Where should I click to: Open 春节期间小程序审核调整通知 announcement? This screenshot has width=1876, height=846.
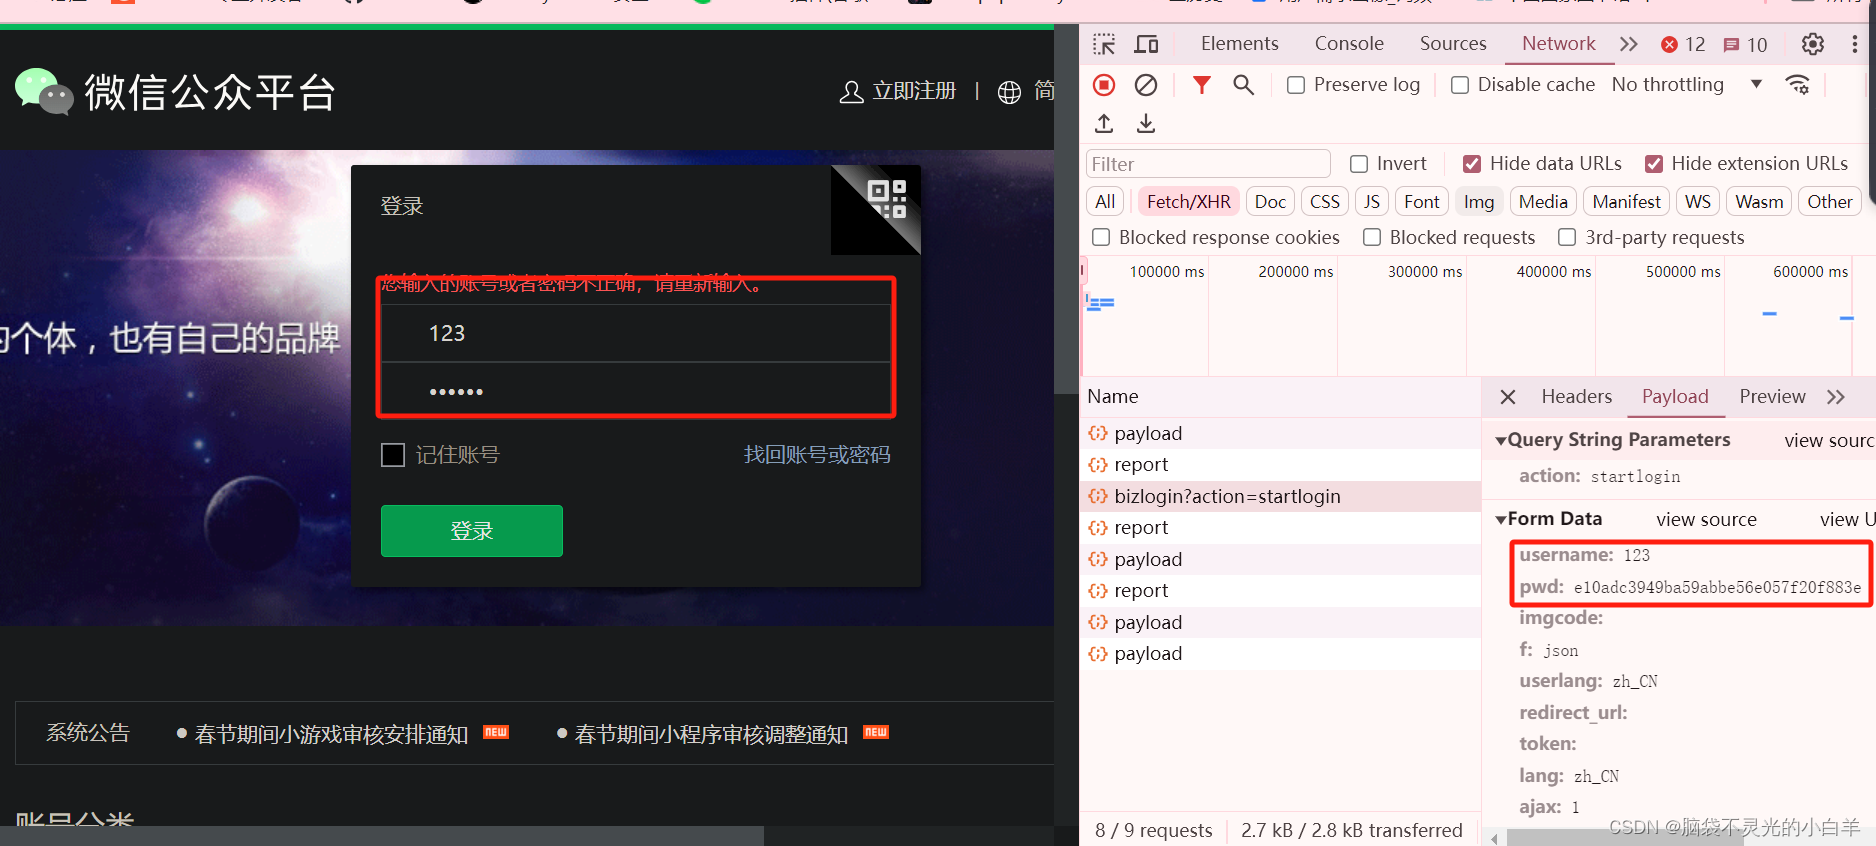tap(711, 734)
